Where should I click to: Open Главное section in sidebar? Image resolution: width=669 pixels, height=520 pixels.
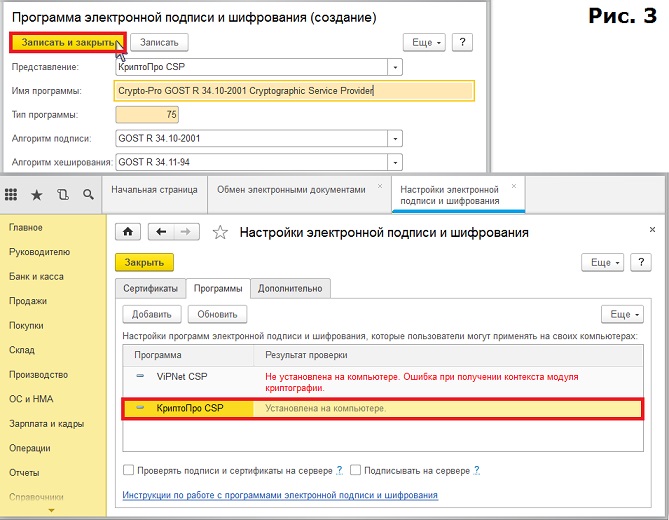tap(26, 227)
